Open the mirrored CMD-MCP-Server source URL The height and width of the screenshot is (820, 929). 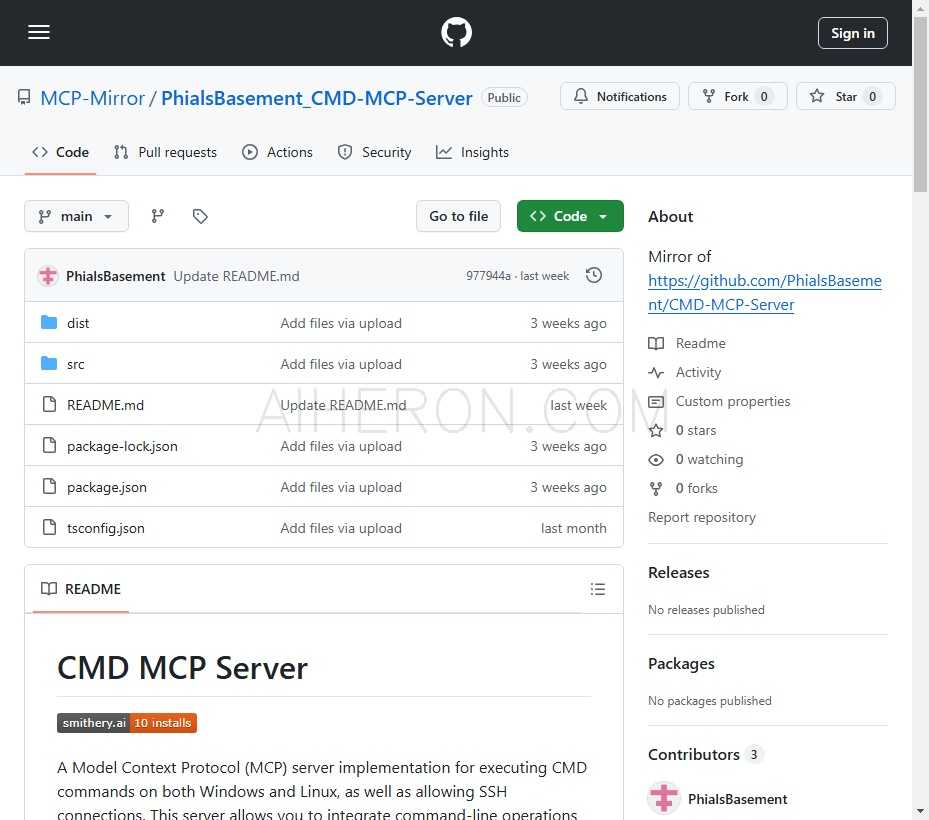pos(764,293)
